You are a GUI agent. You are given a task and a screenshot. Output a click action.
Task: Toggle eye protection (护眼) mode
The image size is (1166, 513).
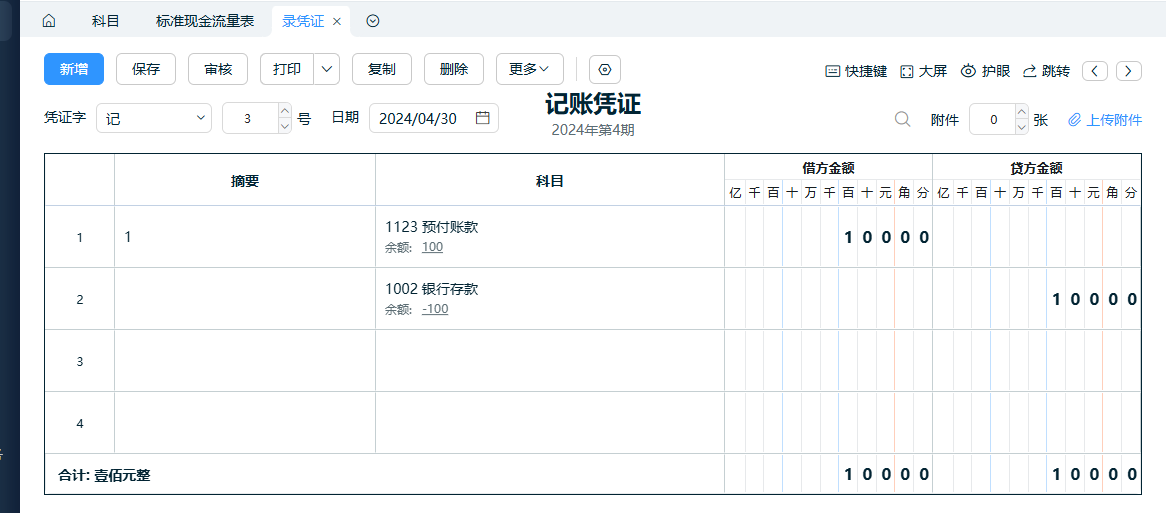point(985,71)
